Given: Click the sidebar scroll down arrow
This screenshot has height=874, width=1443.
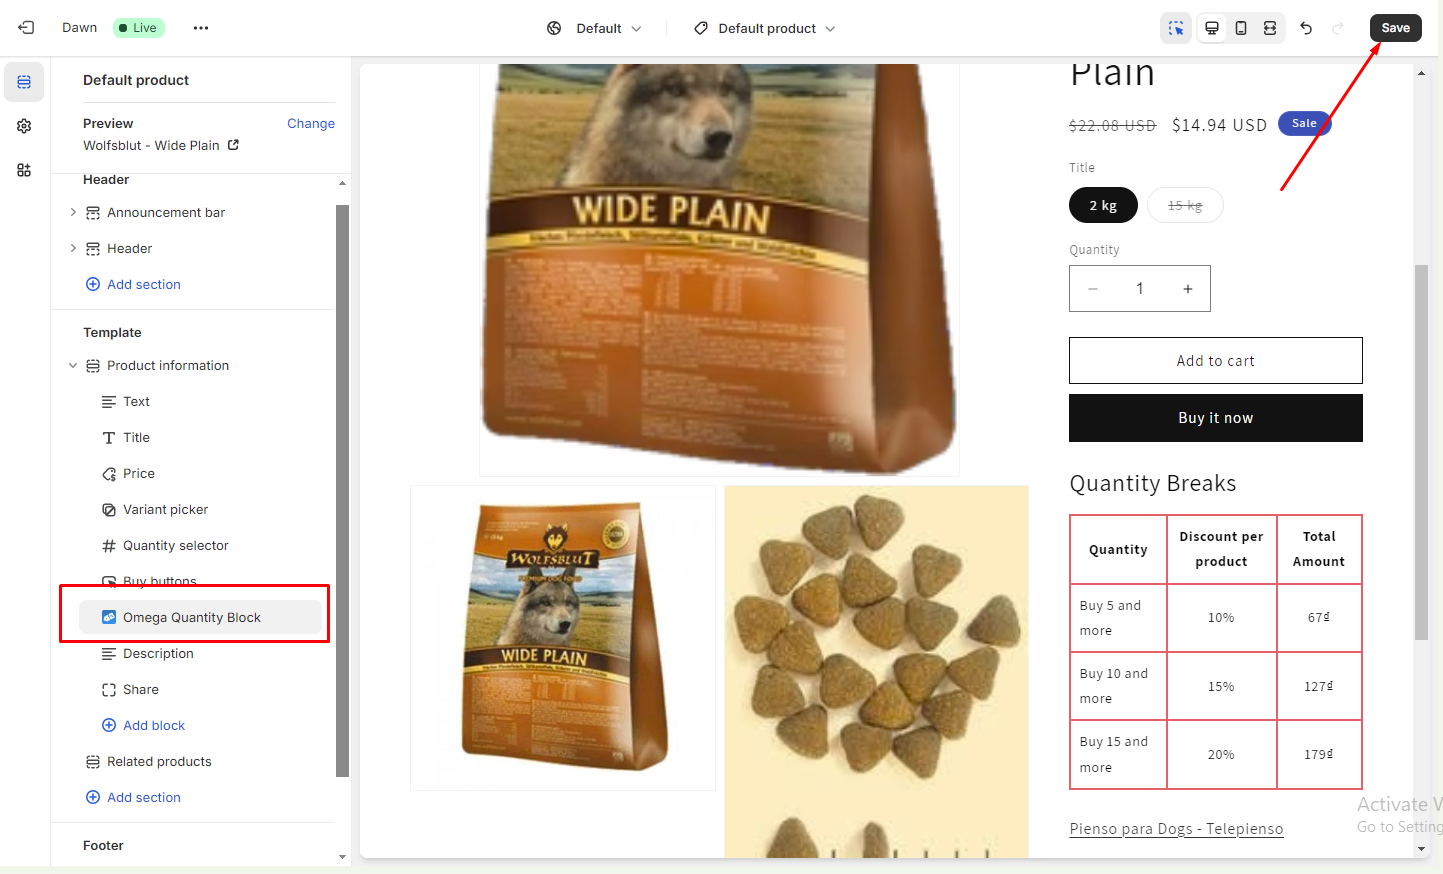Looking at the screenshot, I should (x=342, y=857).
